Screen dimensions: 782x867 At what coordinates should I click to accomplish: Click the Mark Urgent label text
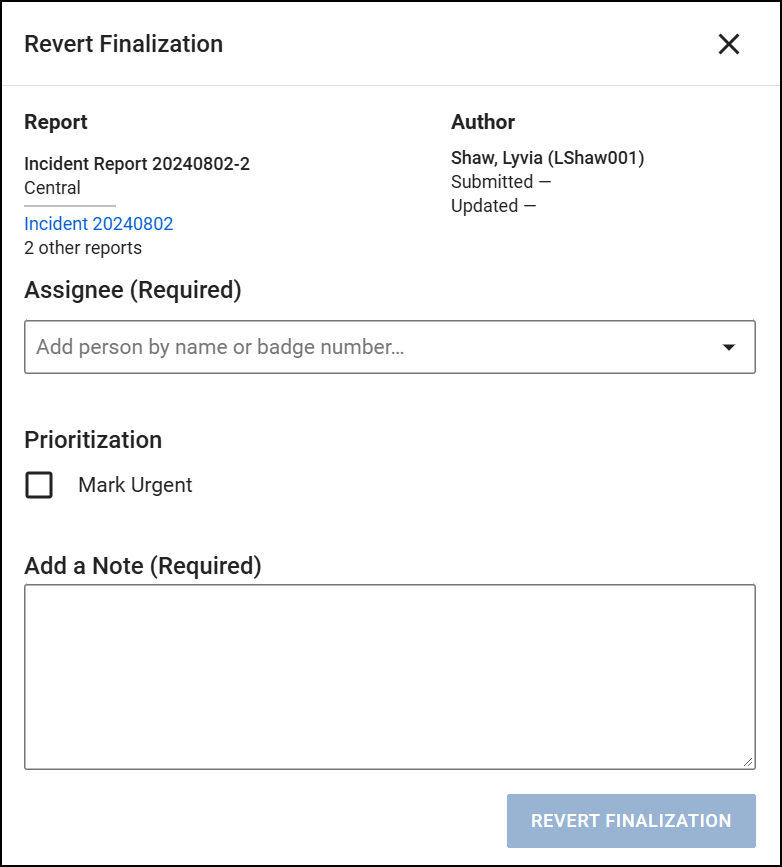(x=135, y=486)
